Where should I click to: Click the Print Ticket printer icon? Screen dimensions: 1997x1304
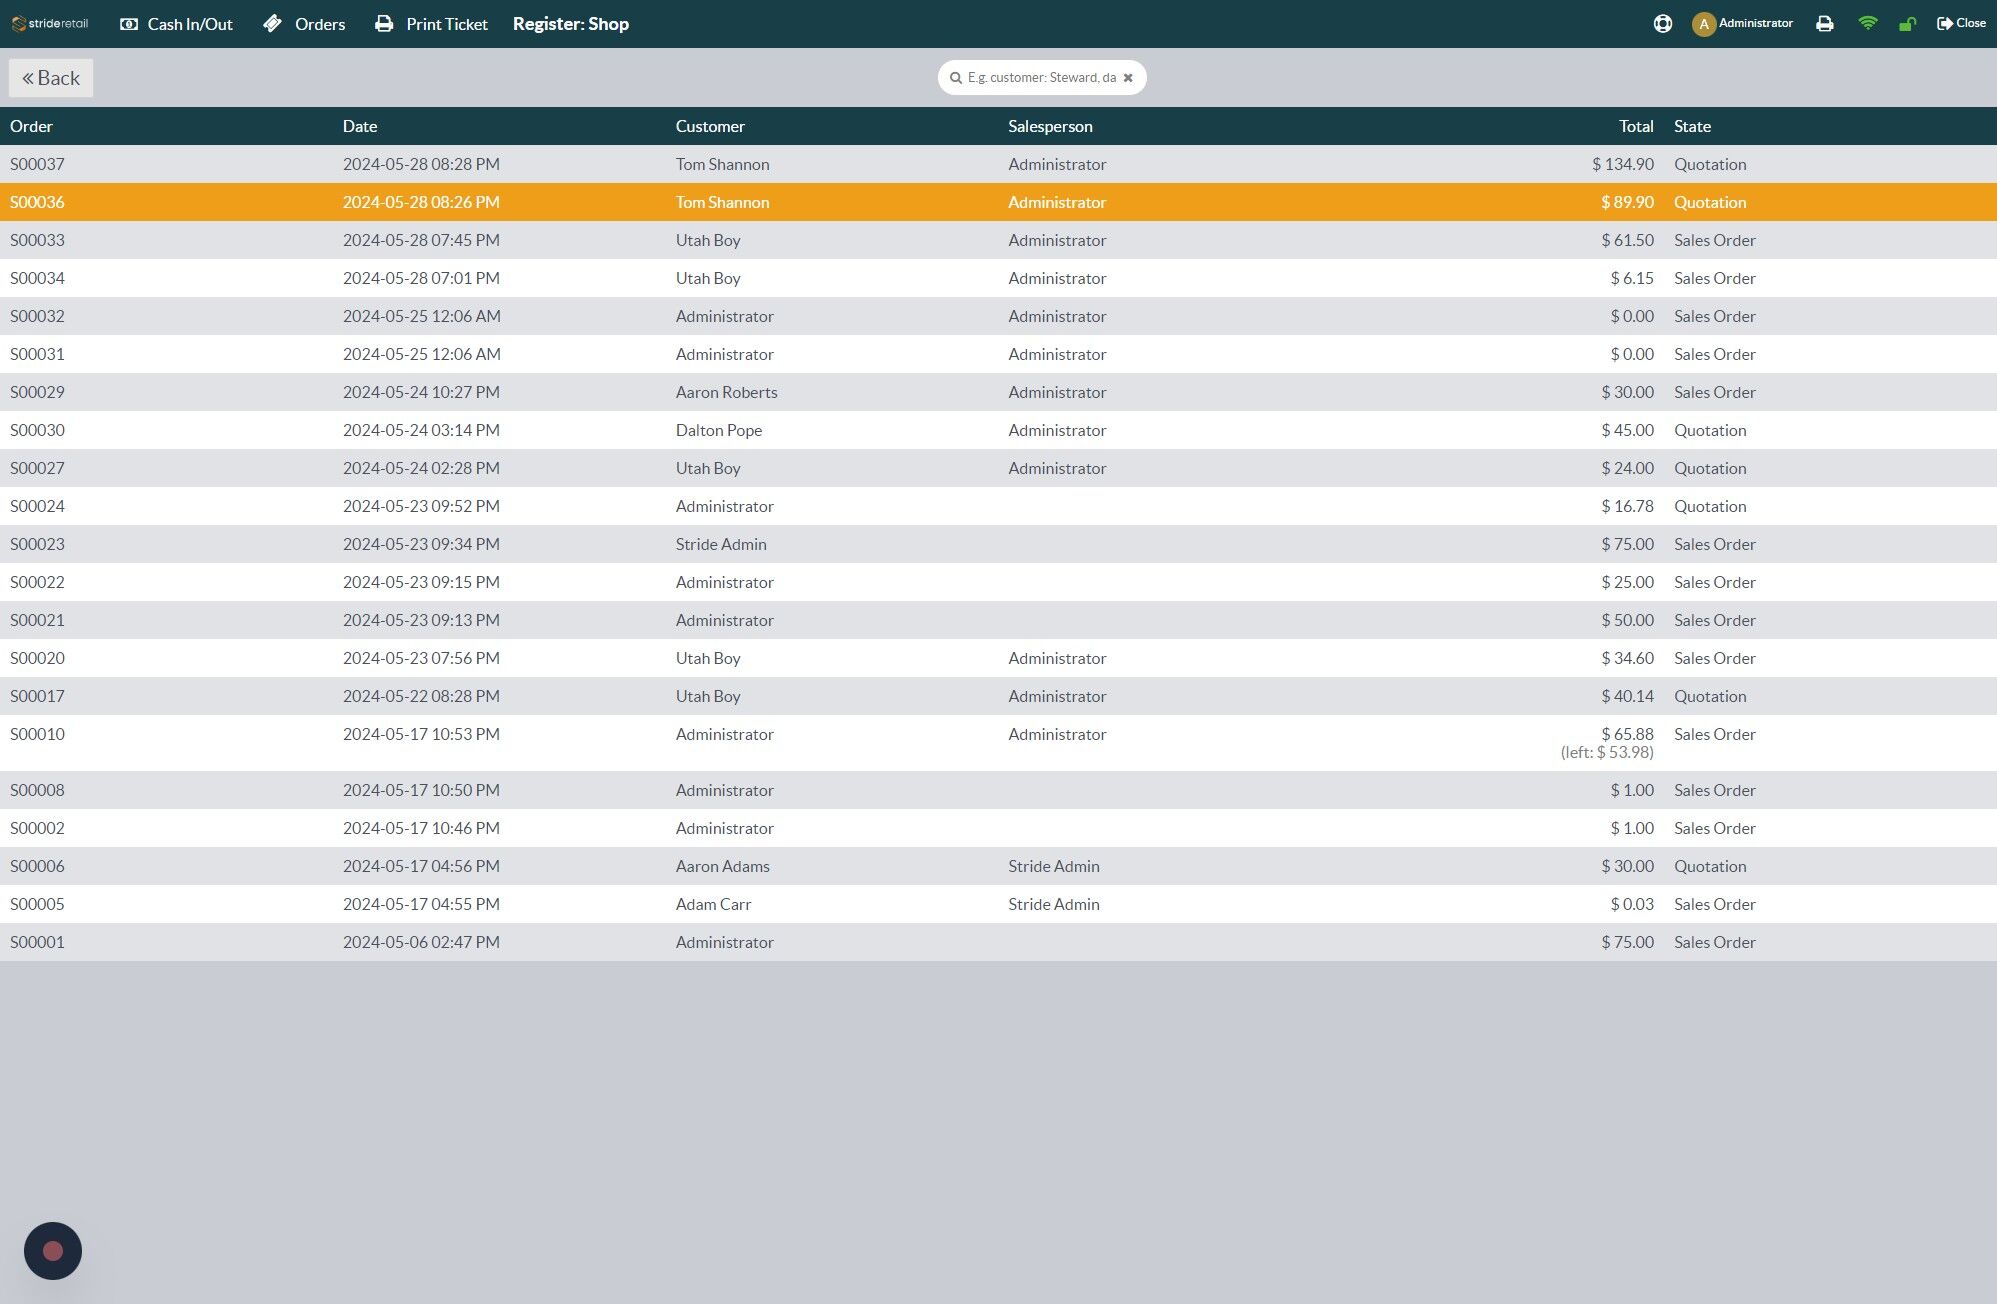(x=384, y=24)
